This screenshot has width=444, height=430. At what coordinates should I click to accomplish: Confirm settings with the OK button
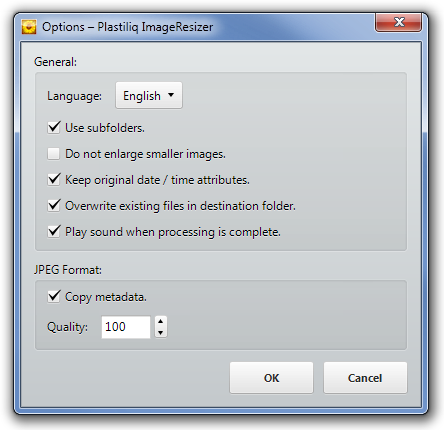[x=271, y=378]
